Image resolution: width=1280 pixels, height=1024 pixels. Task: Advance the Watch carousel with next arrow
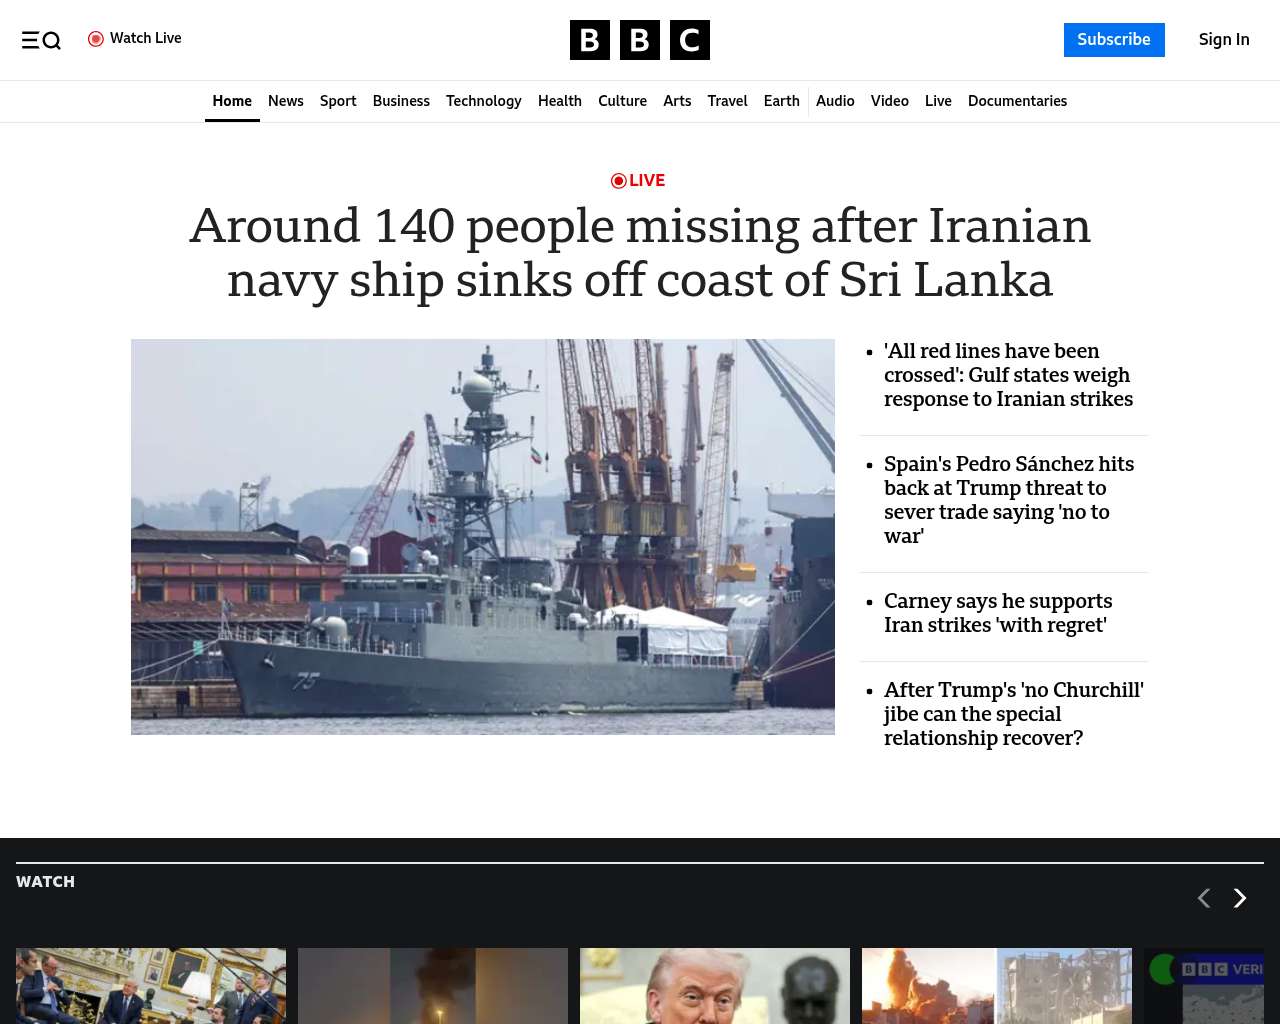coord(1240,898)
